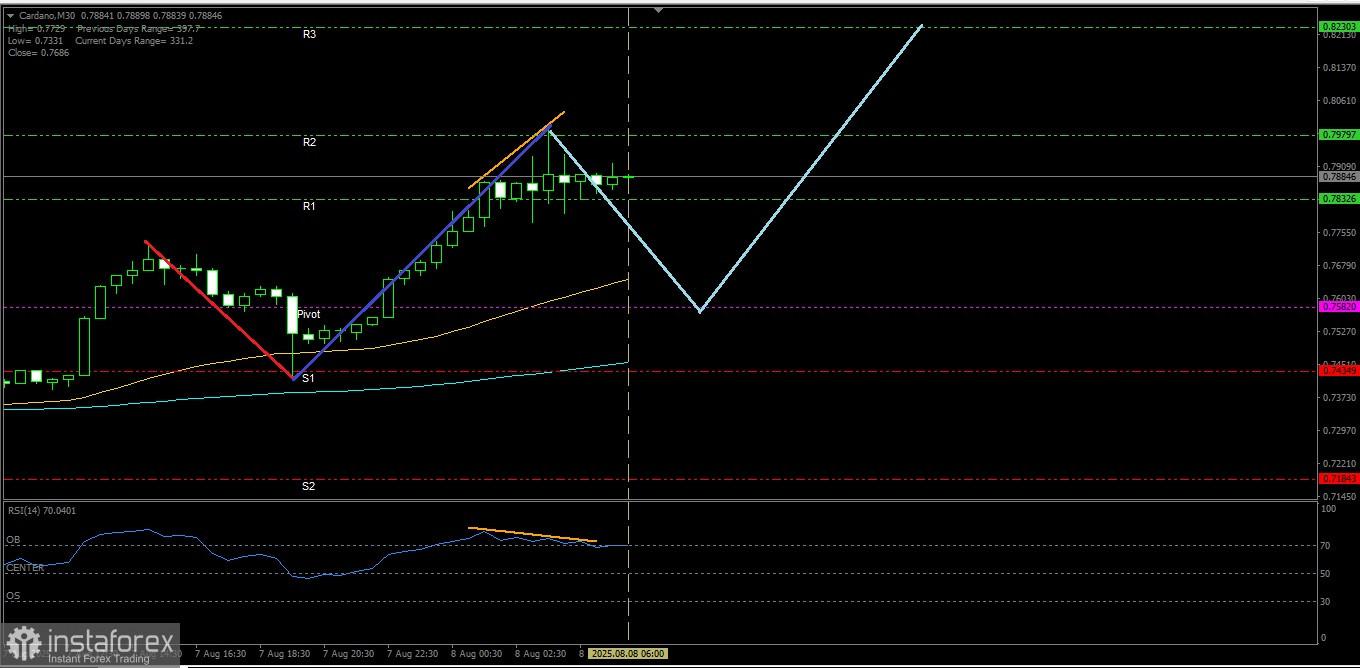This screenshot has height=668, width=1360.
Task: Click the Pivot label on the chart
Action: tap(308, 314)
